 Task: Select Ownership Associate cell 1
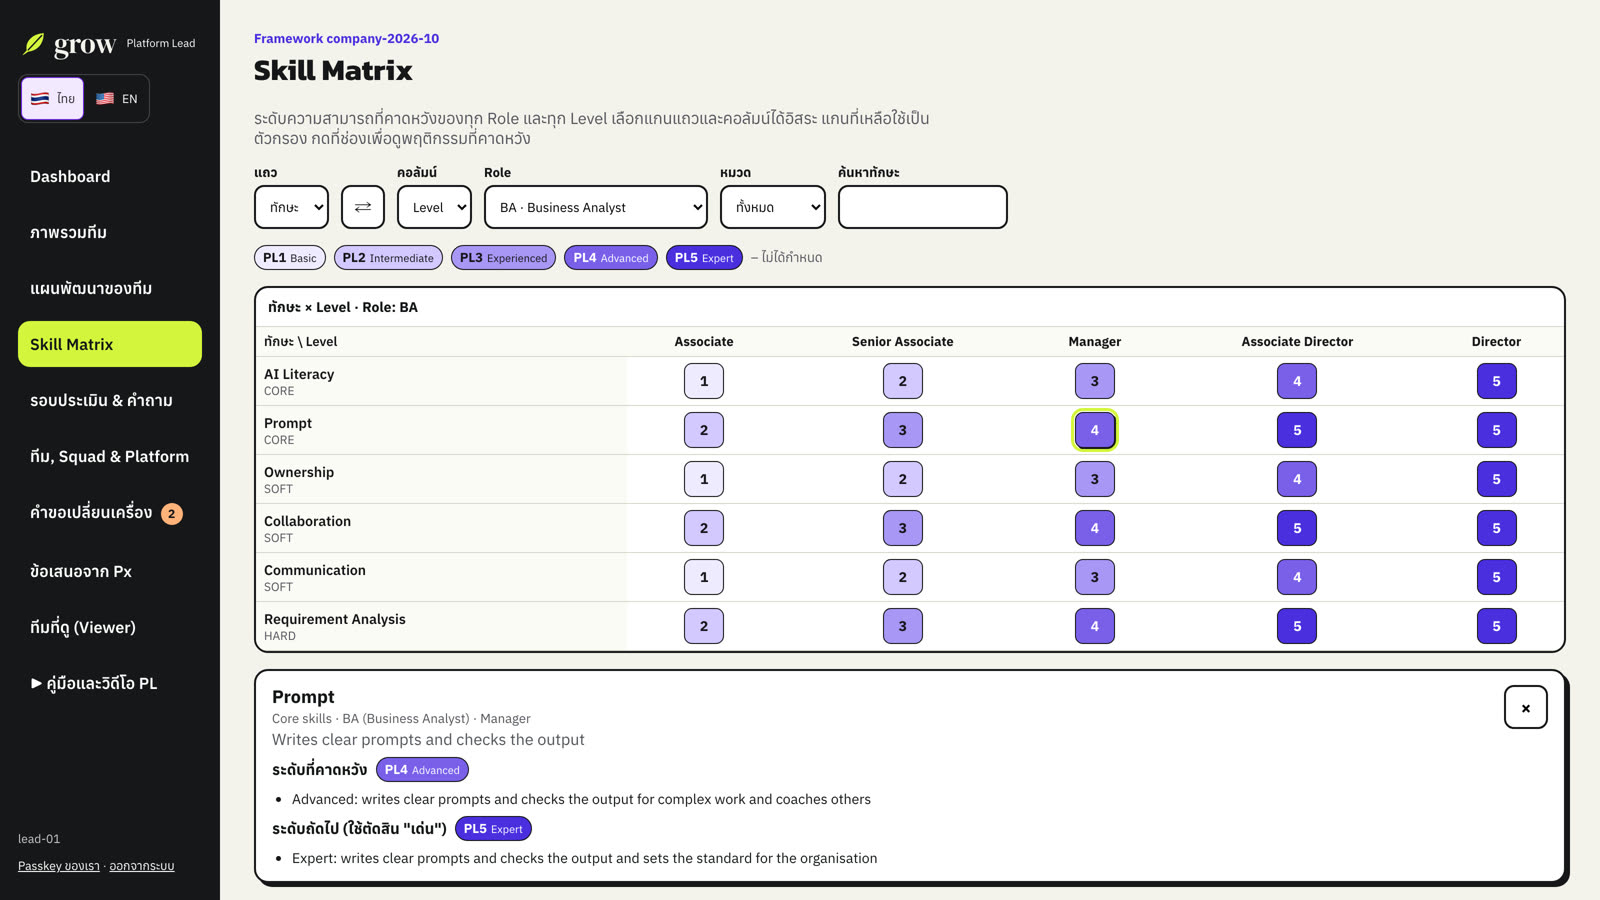[x=704, y=479]
